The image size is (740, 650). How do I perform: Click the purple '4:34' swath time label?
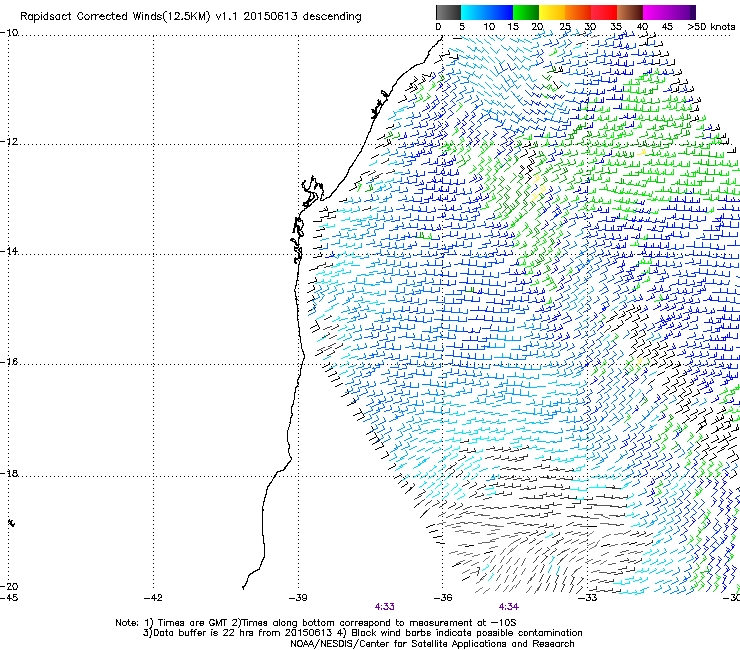tap(509, 607)
